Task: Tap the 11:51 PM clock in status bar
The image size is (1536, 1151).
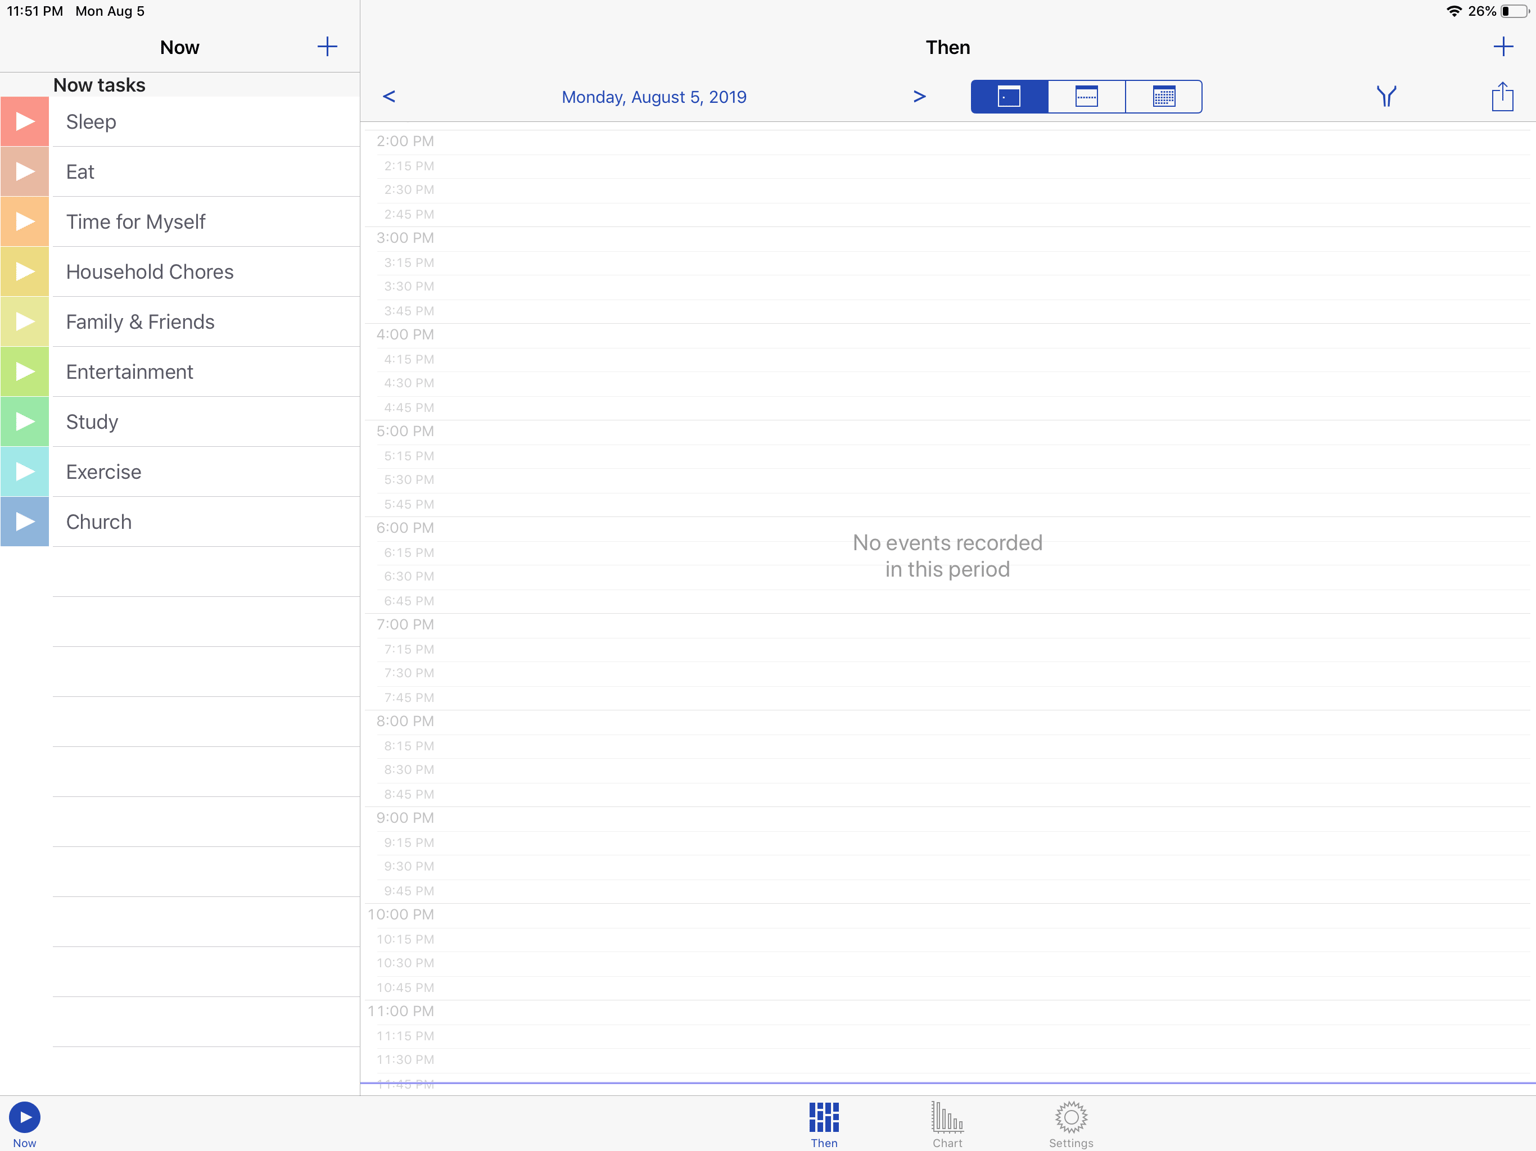Action: 35,11
